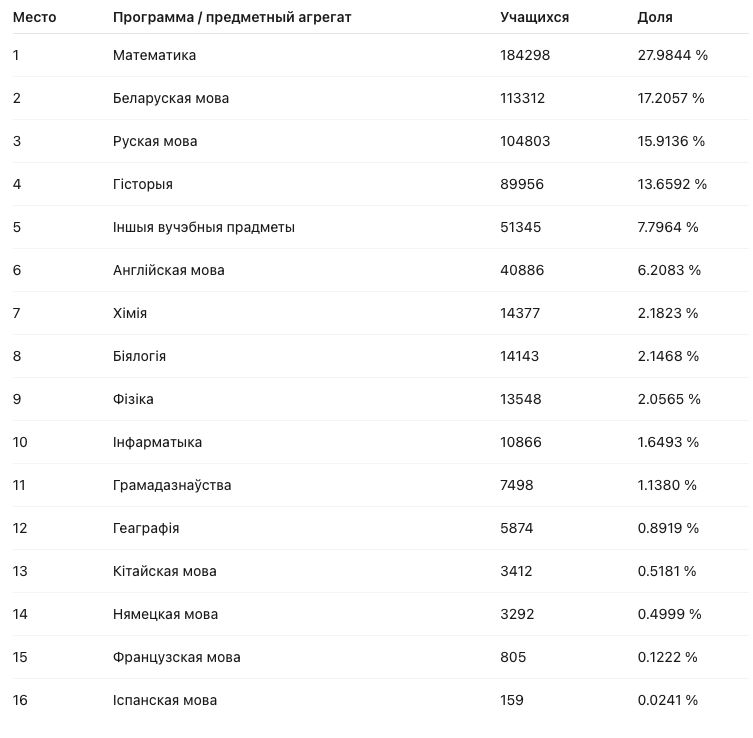The image size is (753, 738).
Task: Select the Французская мова row
Action: point(380,657)
